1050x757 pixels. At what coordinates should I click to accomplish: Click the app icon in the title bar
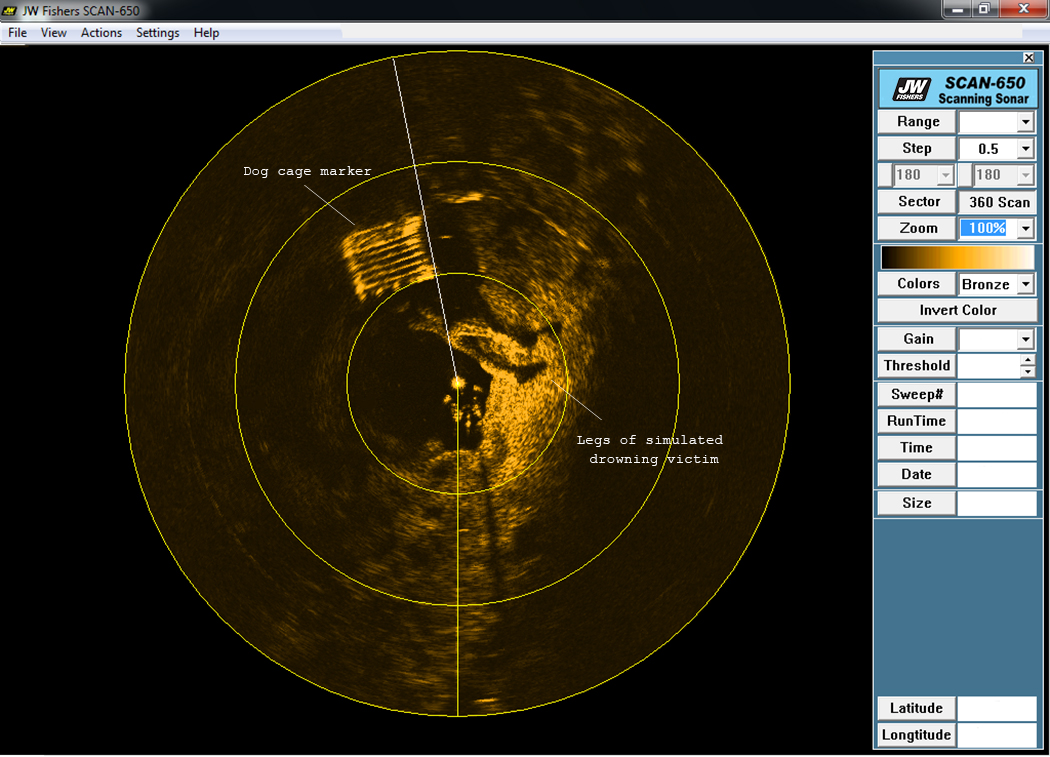pos(12,11)
